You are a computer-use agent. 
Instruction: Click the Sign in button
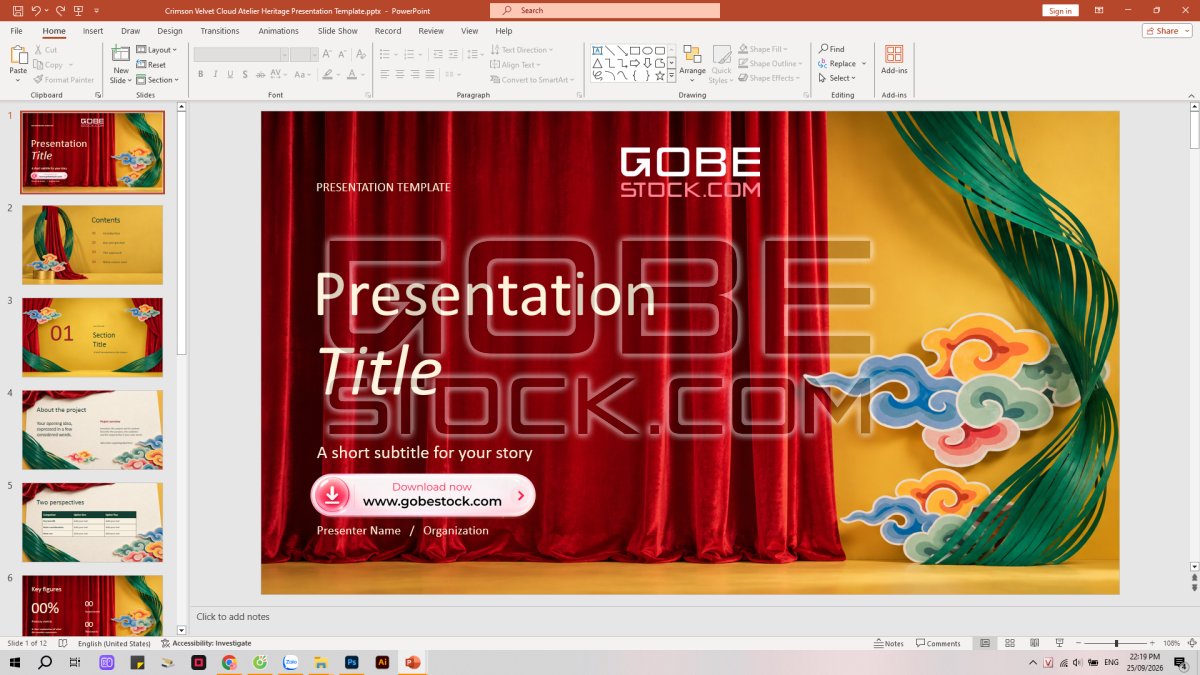[x=1060, y=11]
